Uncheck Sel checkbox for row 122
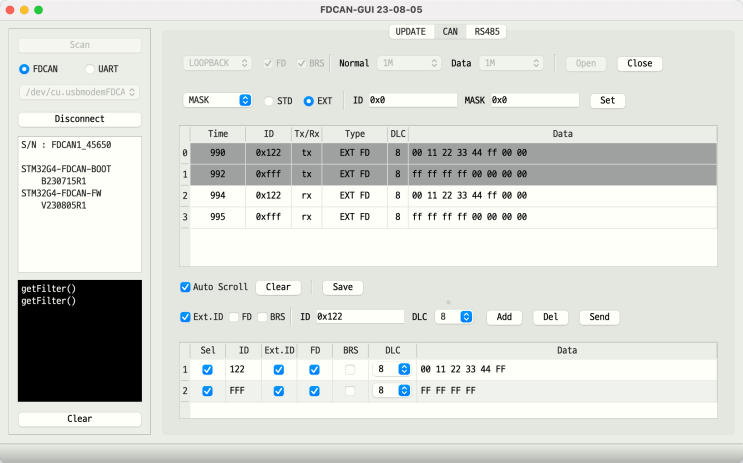 coord(208,370)
